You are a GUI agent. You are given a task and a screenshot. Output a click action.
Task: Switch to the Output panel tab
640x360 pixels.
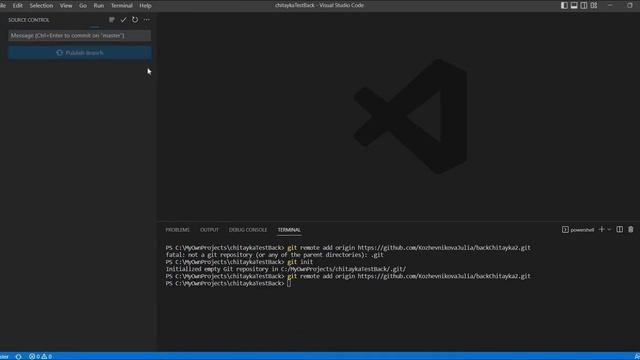click(209, 230)
